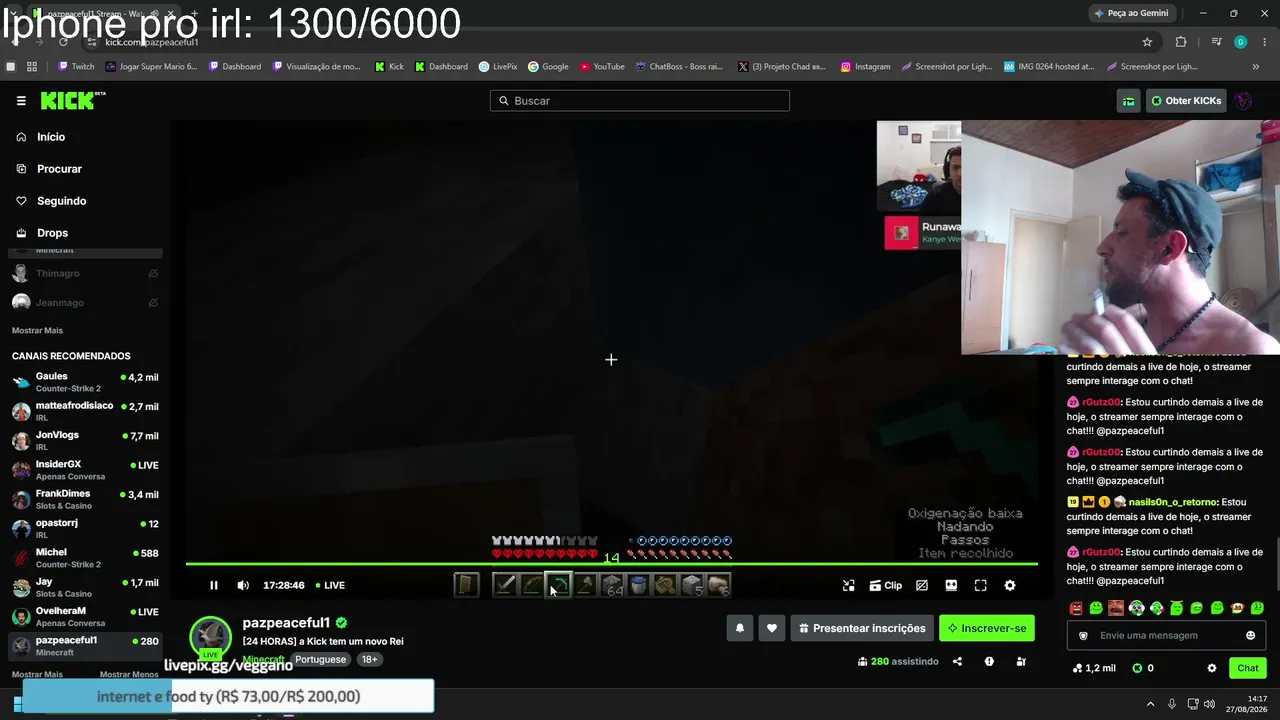Open the Jeanmago followed channel
The height and width of the screenshot is (720, 1280).
[x=86, y=302]
